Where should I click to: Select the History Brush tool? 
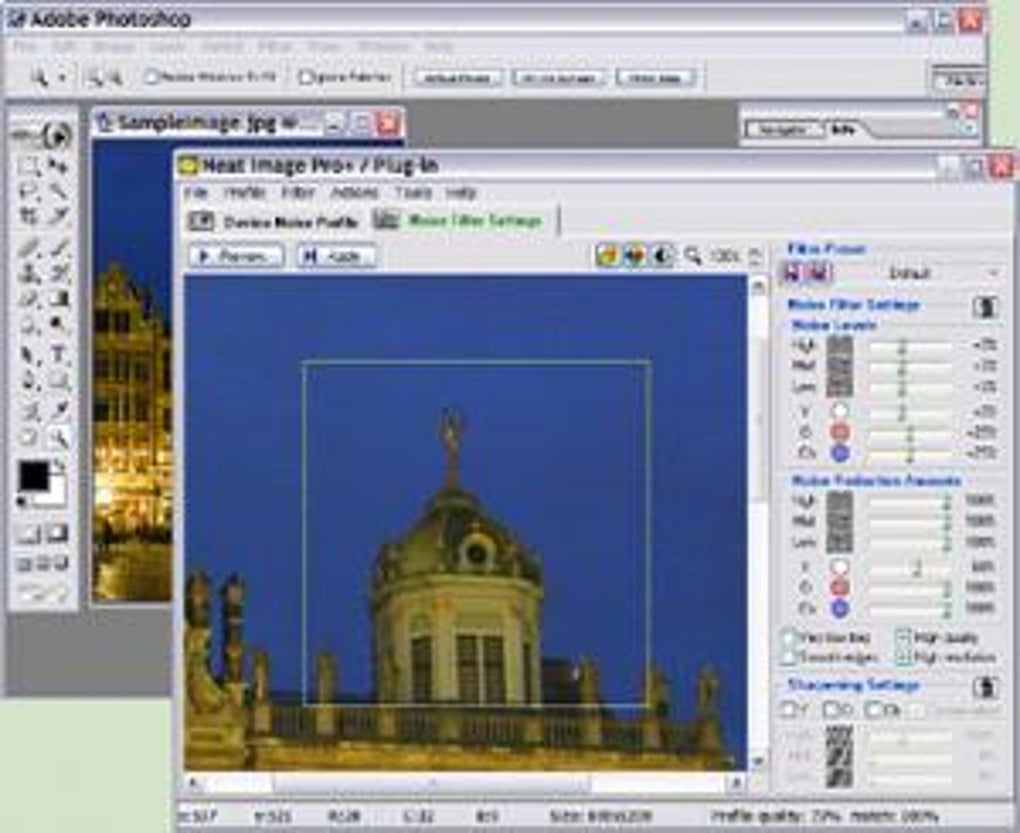(59, 273)
